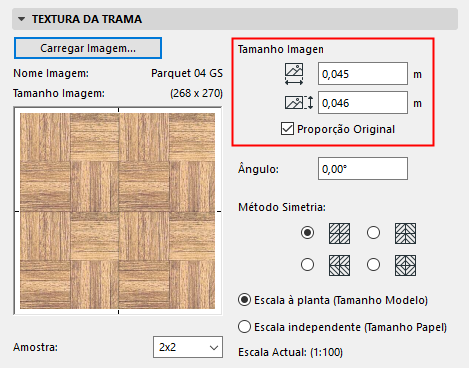Edit the image width field 0,045

click(363, 74)
